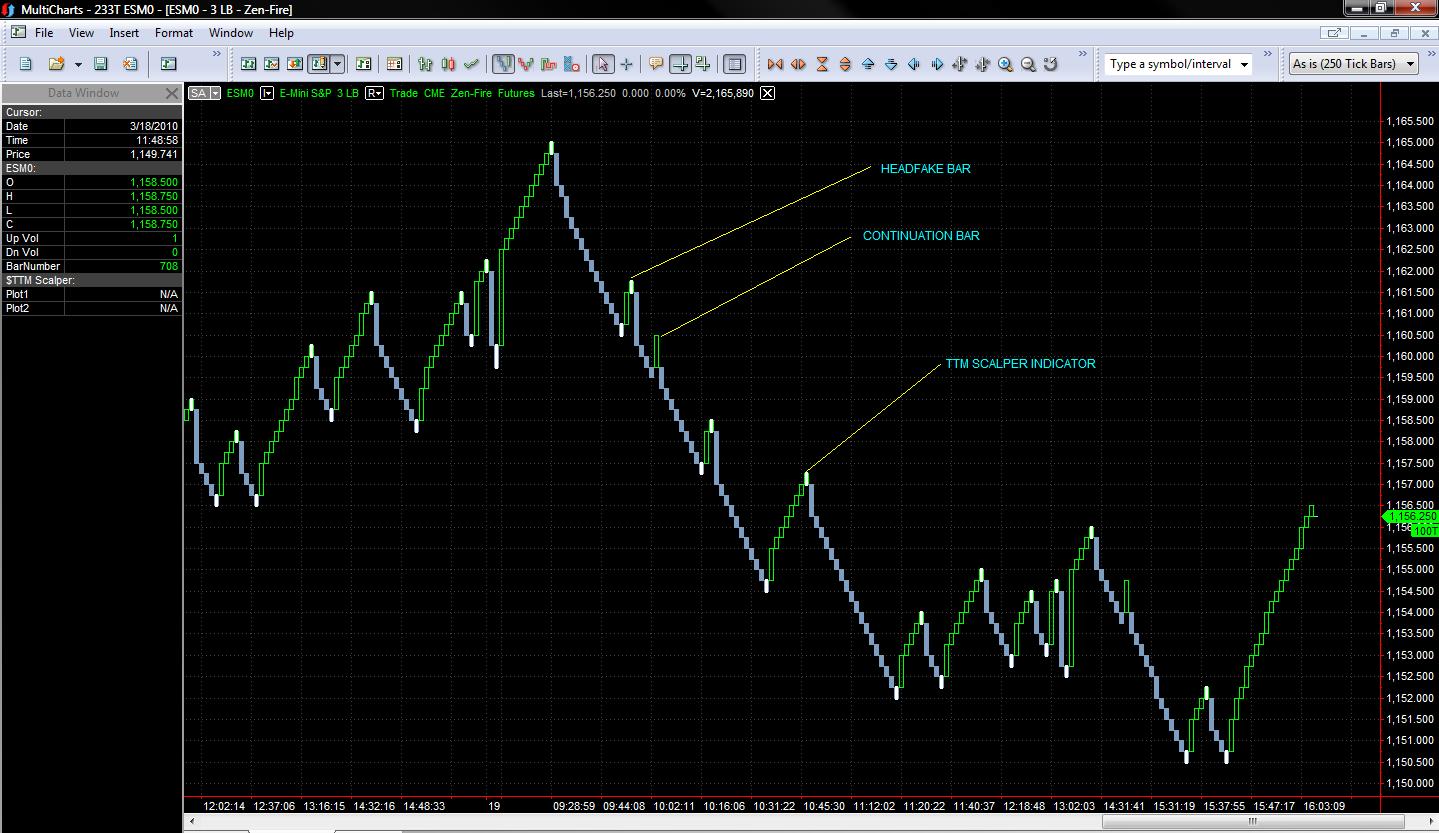Close the Data Window panel

(x=170, y=93)
